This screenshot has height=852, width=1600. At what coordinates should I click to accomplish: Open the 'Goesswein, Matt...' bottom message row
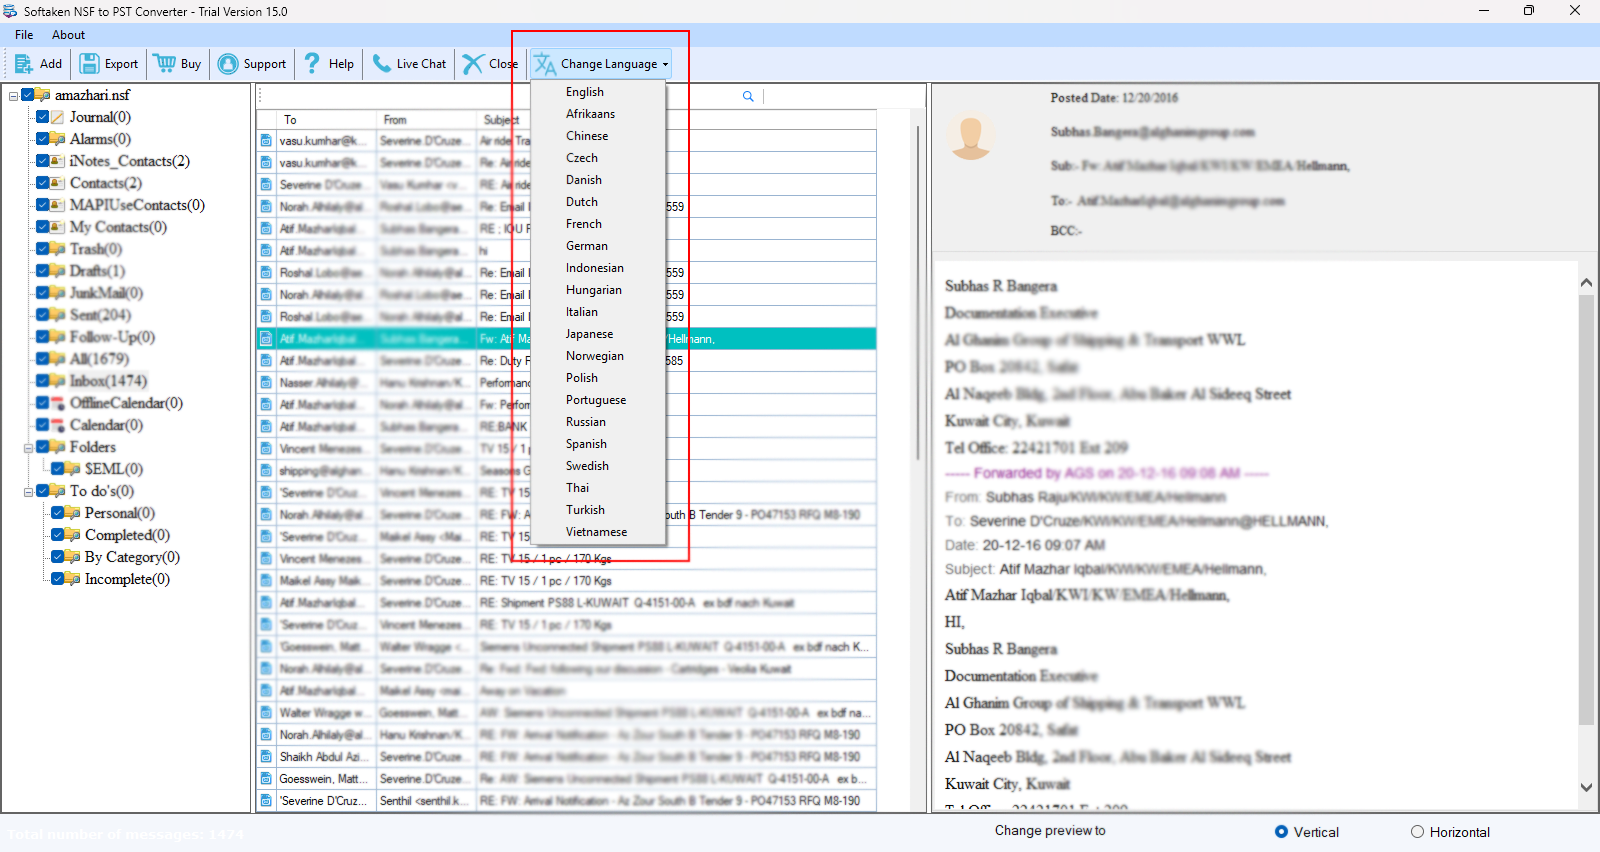(566, 779)
